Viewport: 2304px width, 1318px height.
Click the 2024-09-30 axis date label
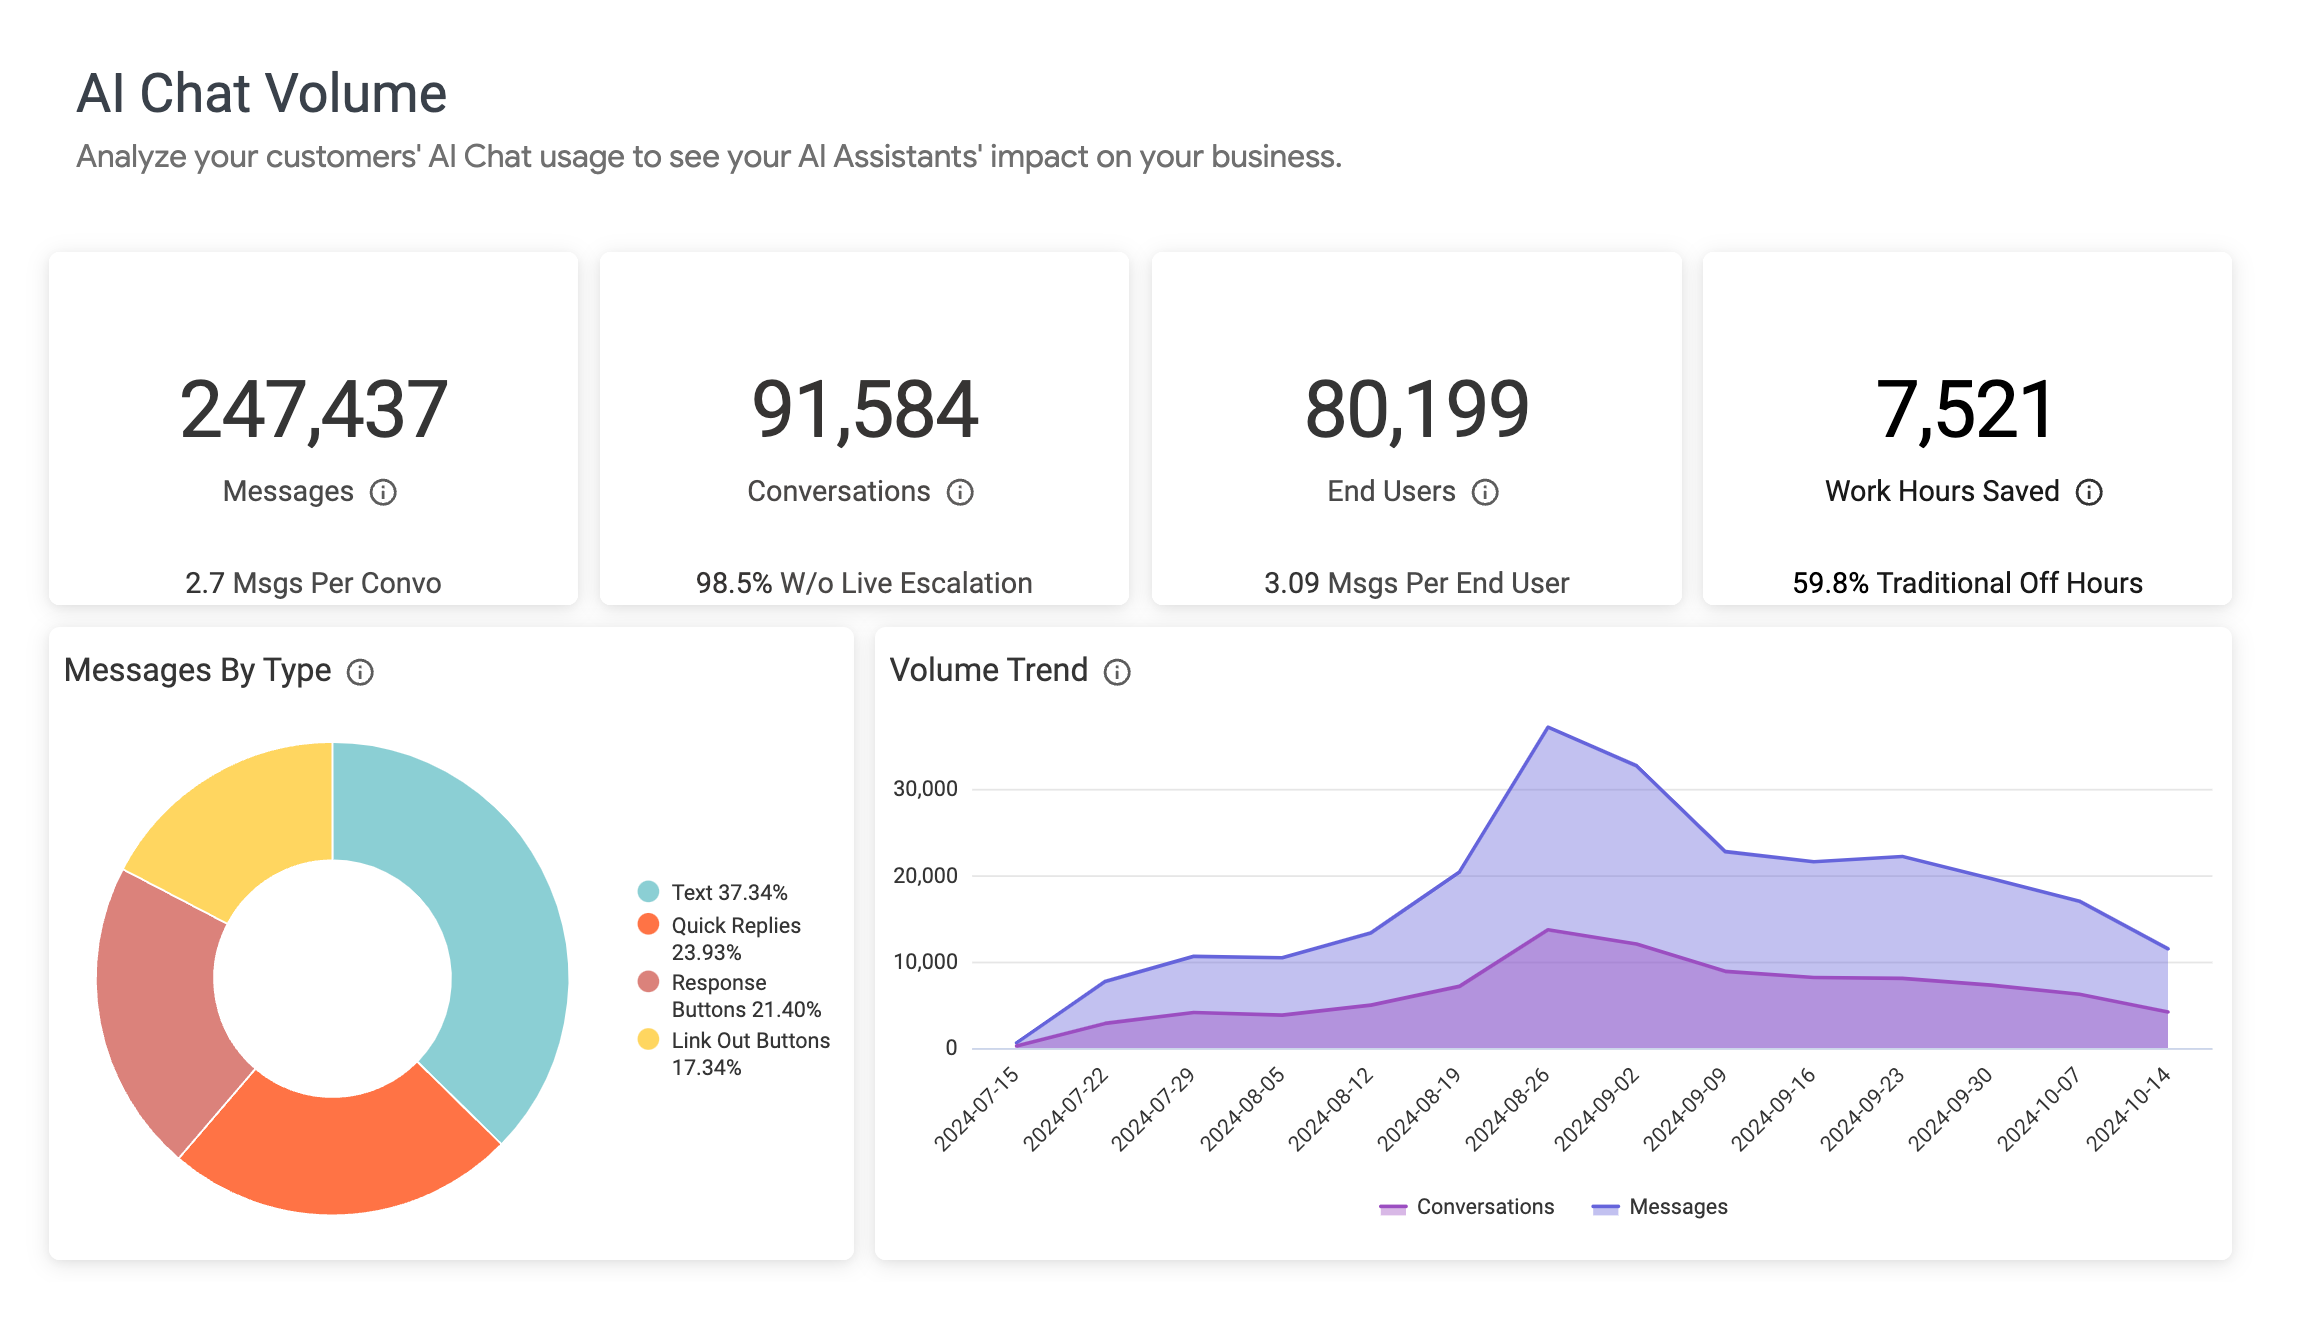[x=1951, y=1108]
